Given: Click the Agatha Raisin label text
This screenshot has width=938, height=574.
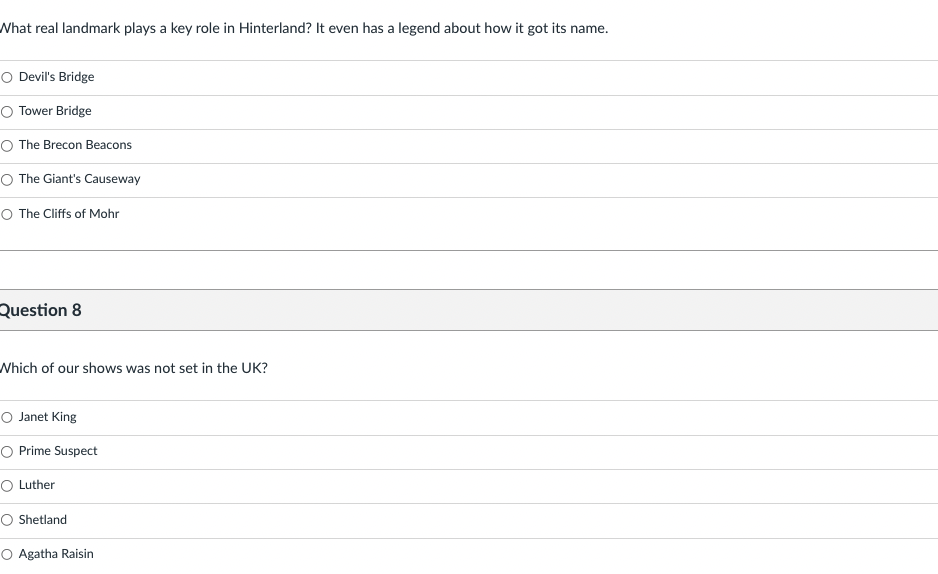Looking at the screenshot, I should click(x=56, y=554).
